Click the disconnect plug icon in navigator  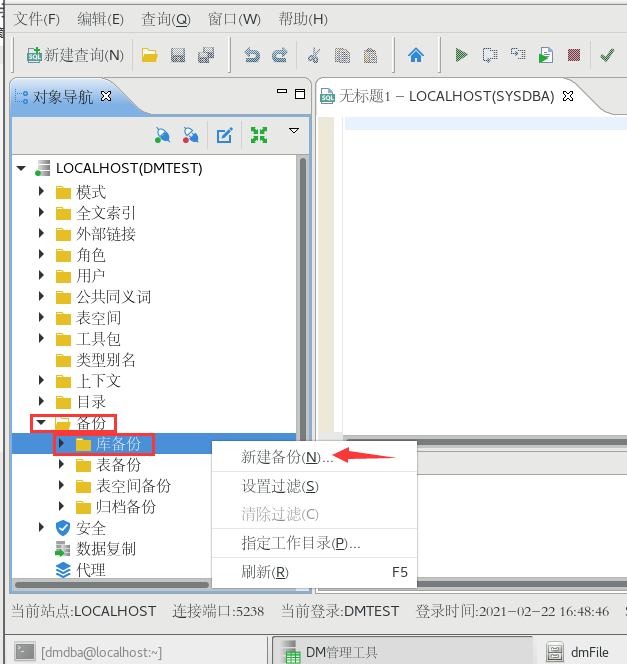coord(191,135)
